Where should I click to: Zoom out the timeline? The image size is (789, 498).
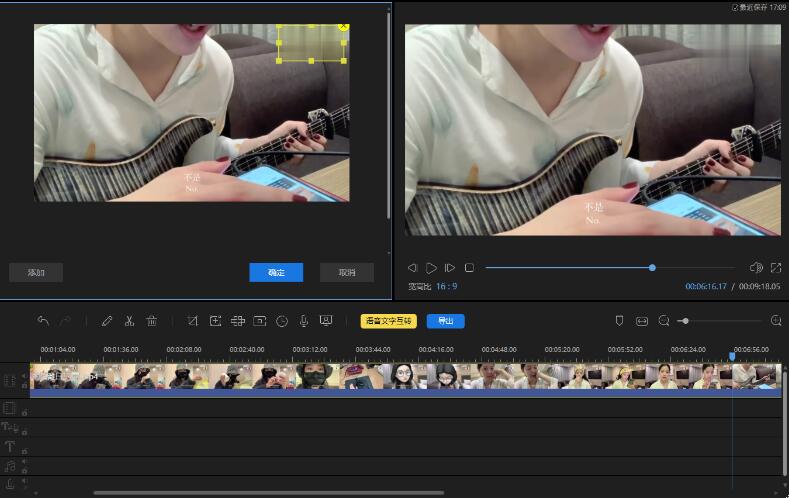pos(664,320)
